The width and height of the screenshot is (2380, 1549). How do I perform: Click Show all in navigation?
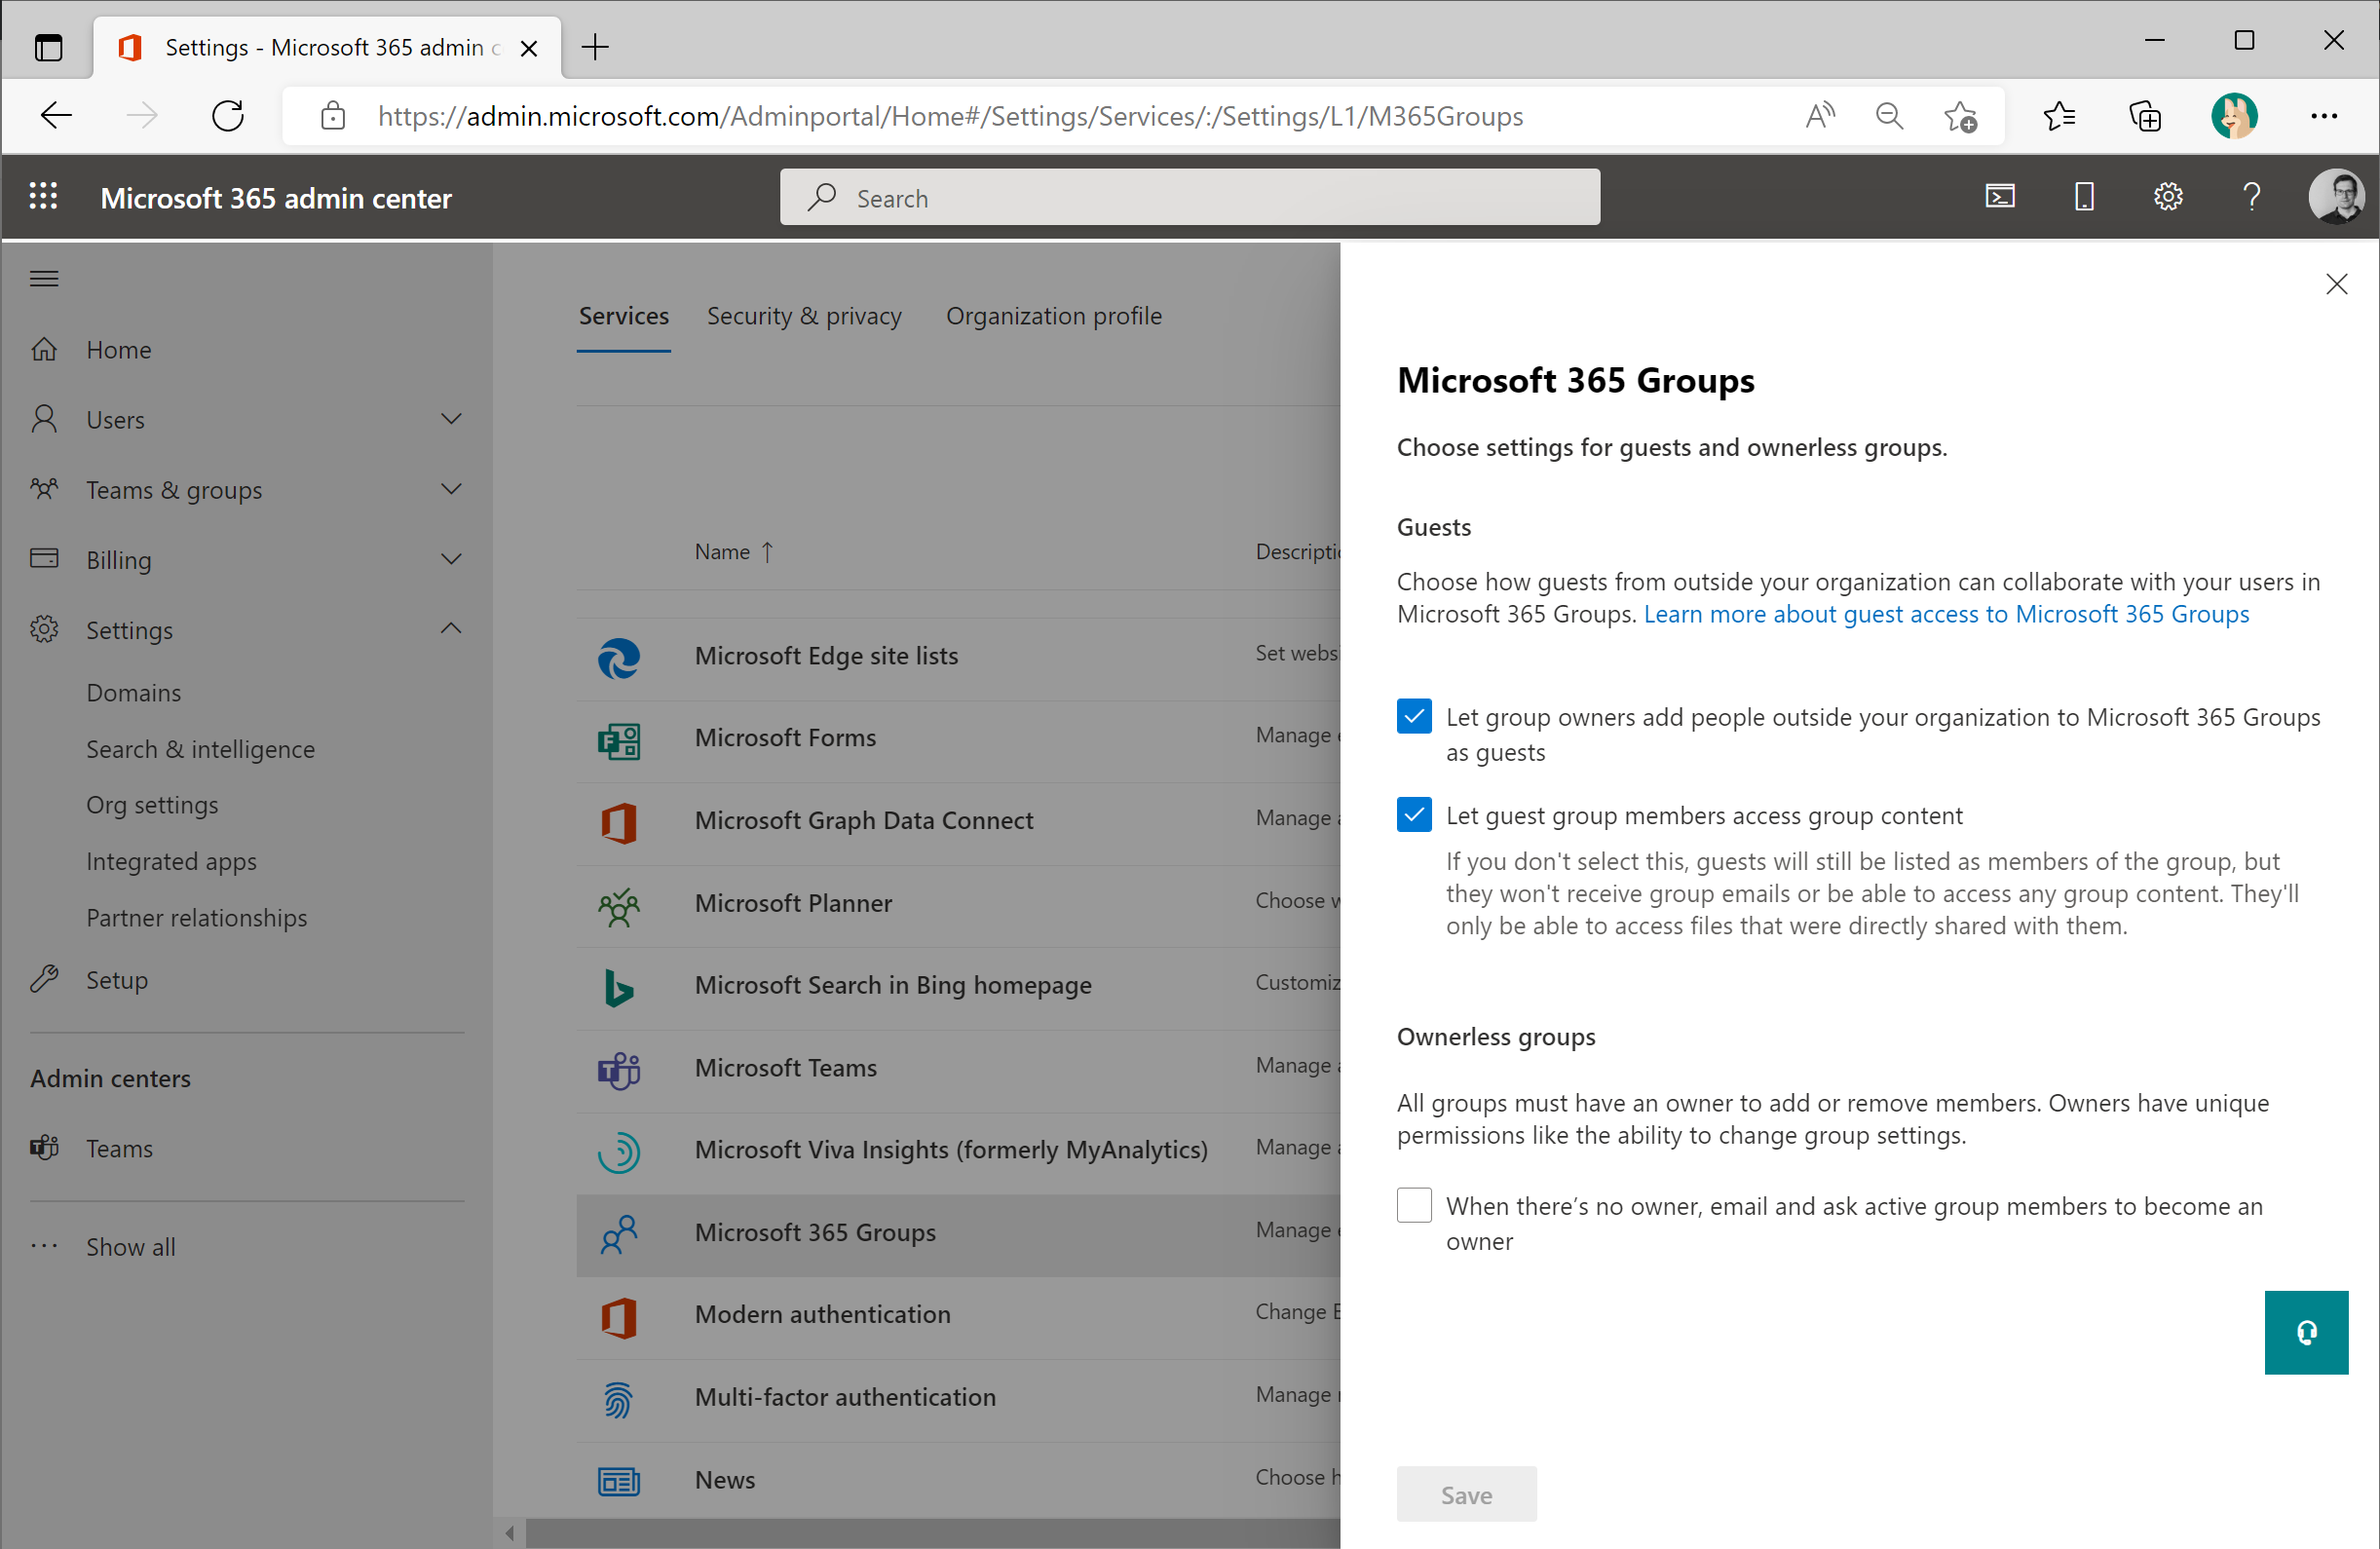point(130,1247)
